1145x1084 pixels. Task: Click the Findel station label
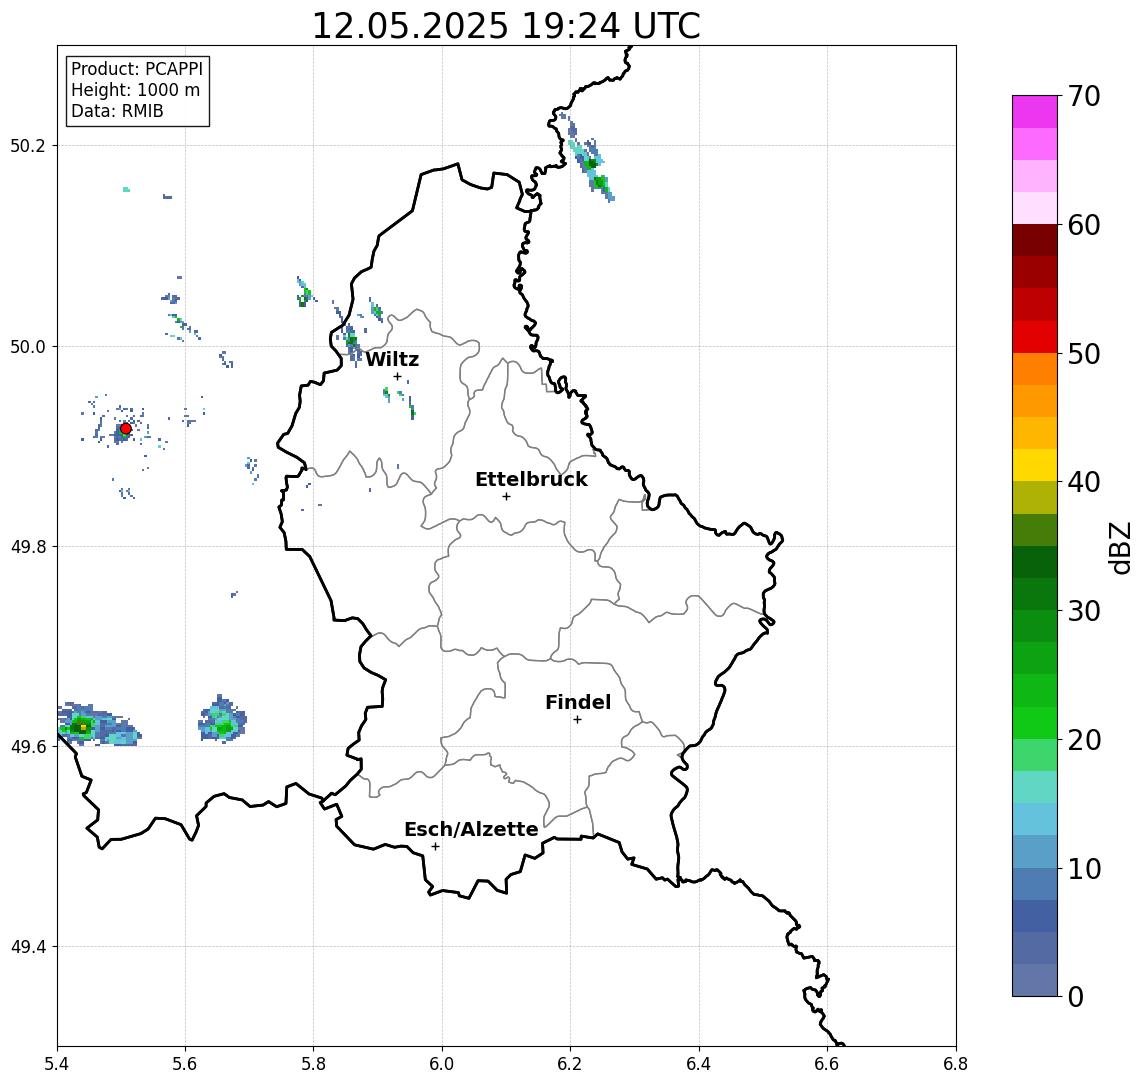[578, 702]
